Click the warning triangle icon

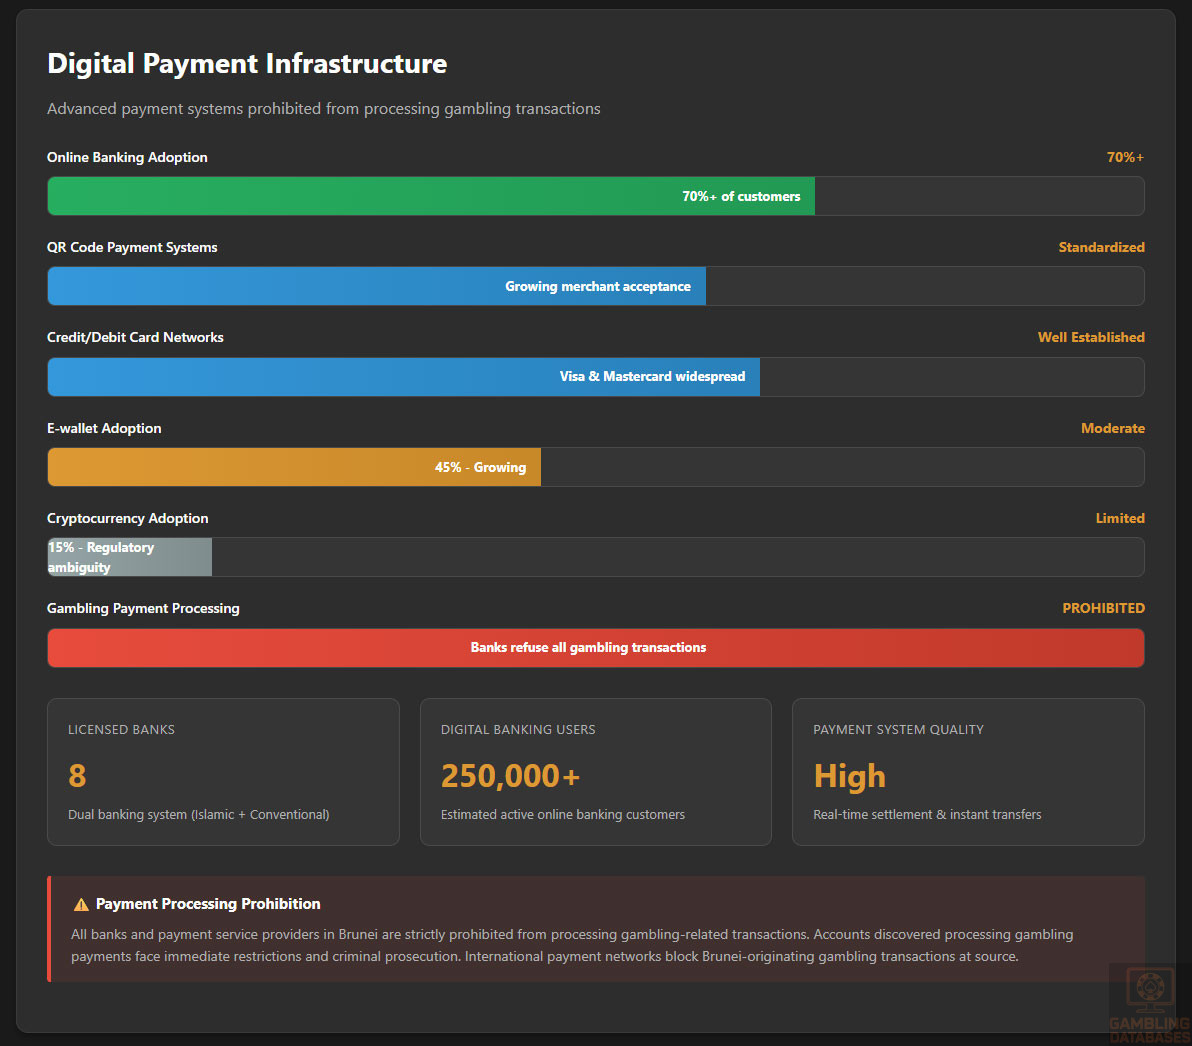81,905
